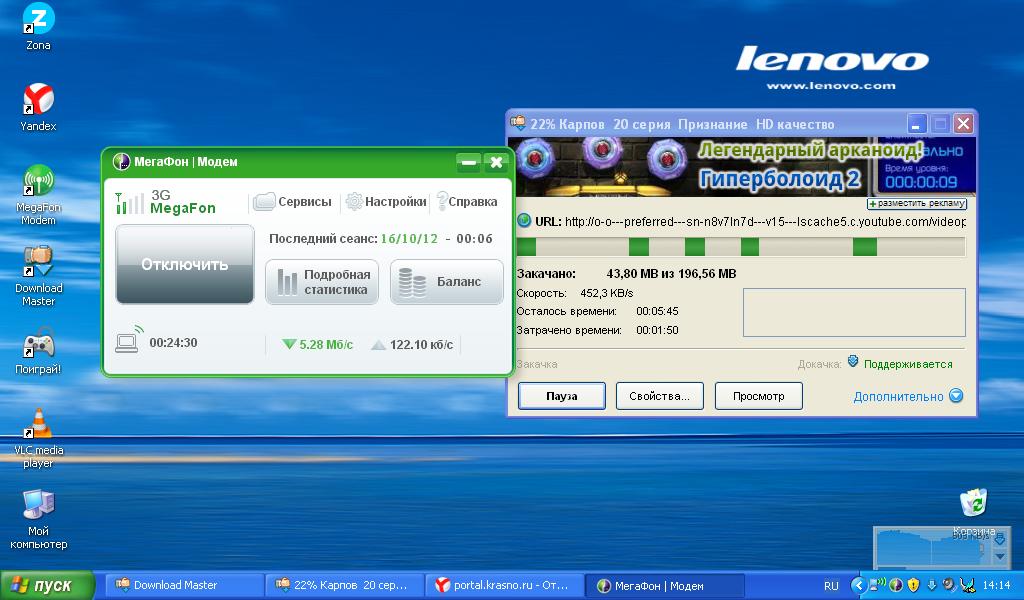Click the laptop connection icon beside 00:24:30
Image resolution: width=1024 pixels, height=600 pixels.
(x=129, y=339)
